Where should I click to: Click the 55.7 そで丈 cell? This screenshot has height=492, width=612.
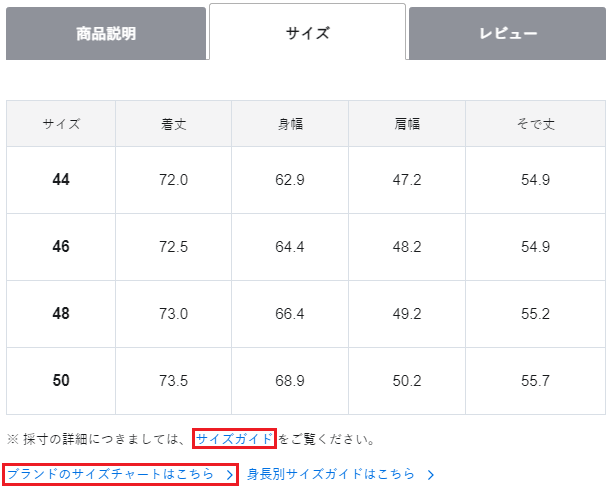pos(535,381)
